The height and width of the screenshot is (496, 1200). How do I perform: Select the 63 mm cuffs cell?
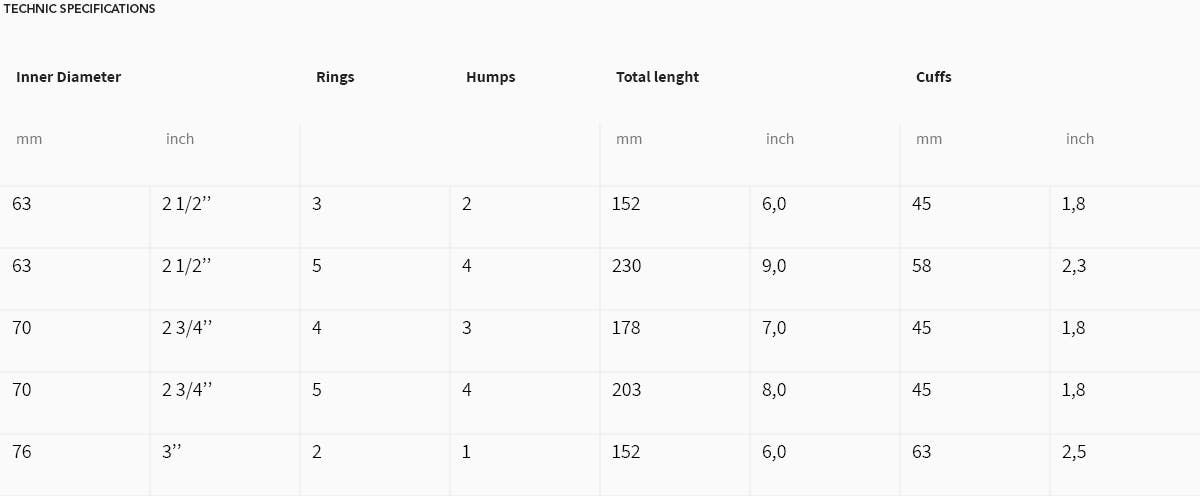(x=921, y=452)
